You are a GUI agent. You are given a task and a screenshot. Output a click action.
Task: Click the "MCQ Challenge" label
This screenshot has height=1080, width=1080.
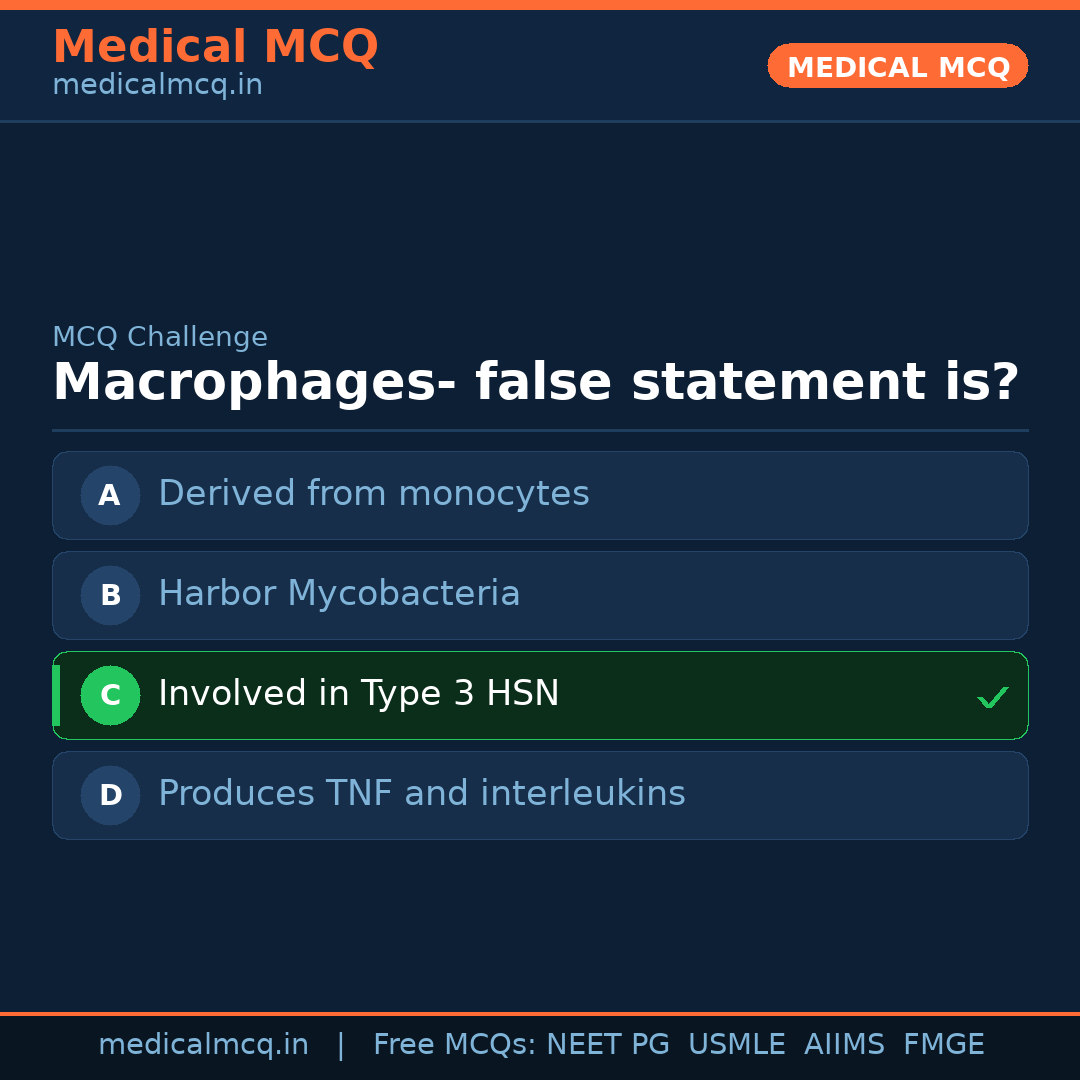click(x=160, y=338)
